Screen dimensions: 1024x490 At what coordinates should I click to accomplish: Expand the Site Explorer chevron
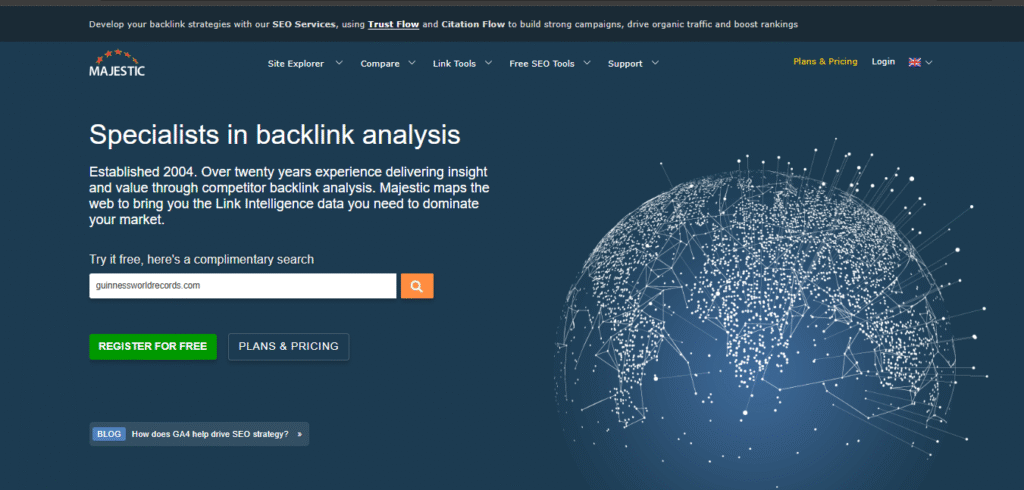pos(339,63)
